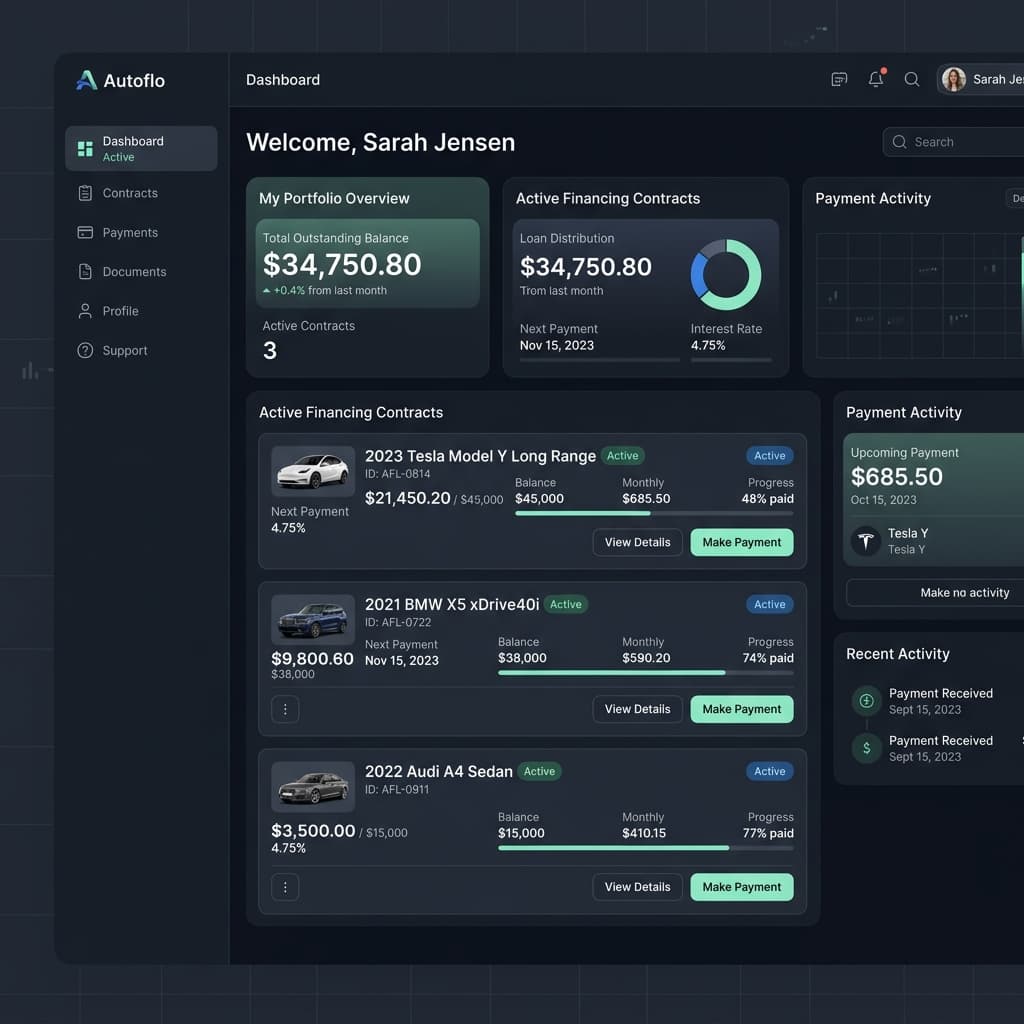
Task: Click the dollar sign Payment Received icon
Action: tap(867, 748)
